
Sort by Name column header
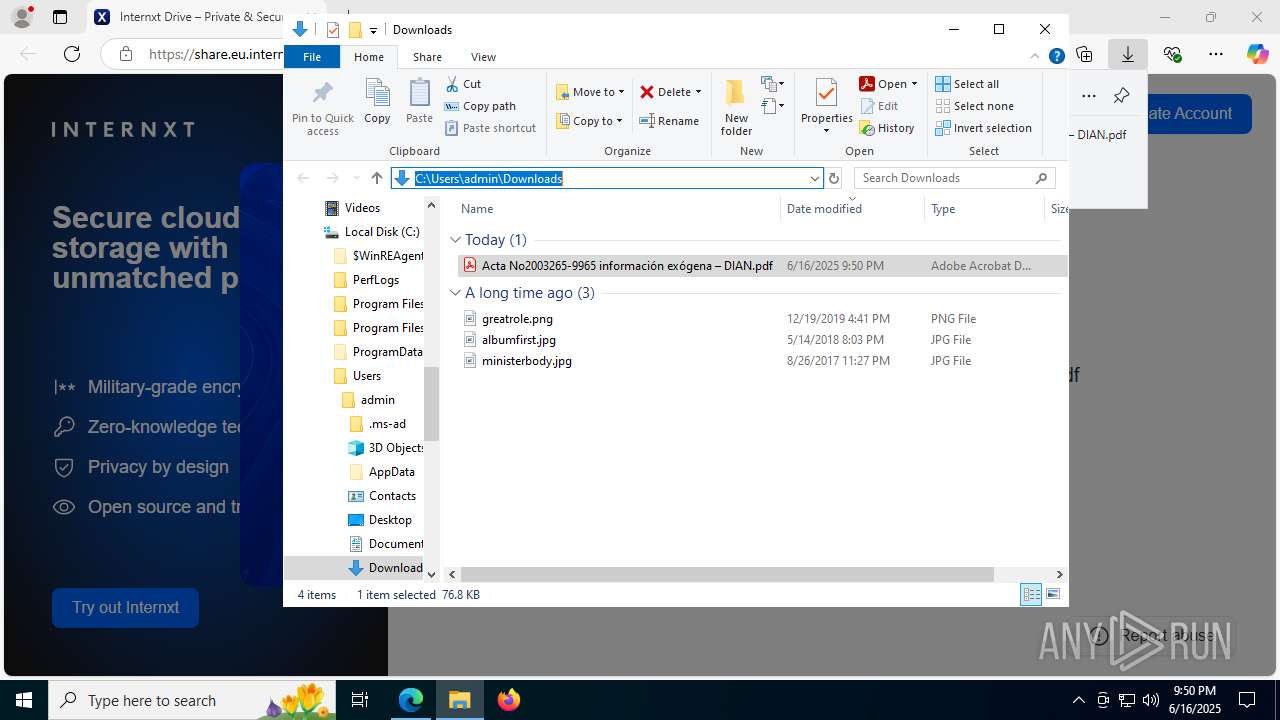[x=477, y=209]
